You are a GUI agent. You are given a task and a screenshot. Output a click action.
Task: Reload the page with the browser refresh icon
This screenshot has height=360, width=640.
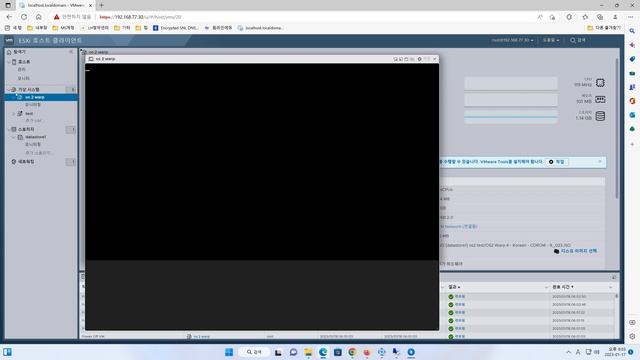[x=24, y=17]
